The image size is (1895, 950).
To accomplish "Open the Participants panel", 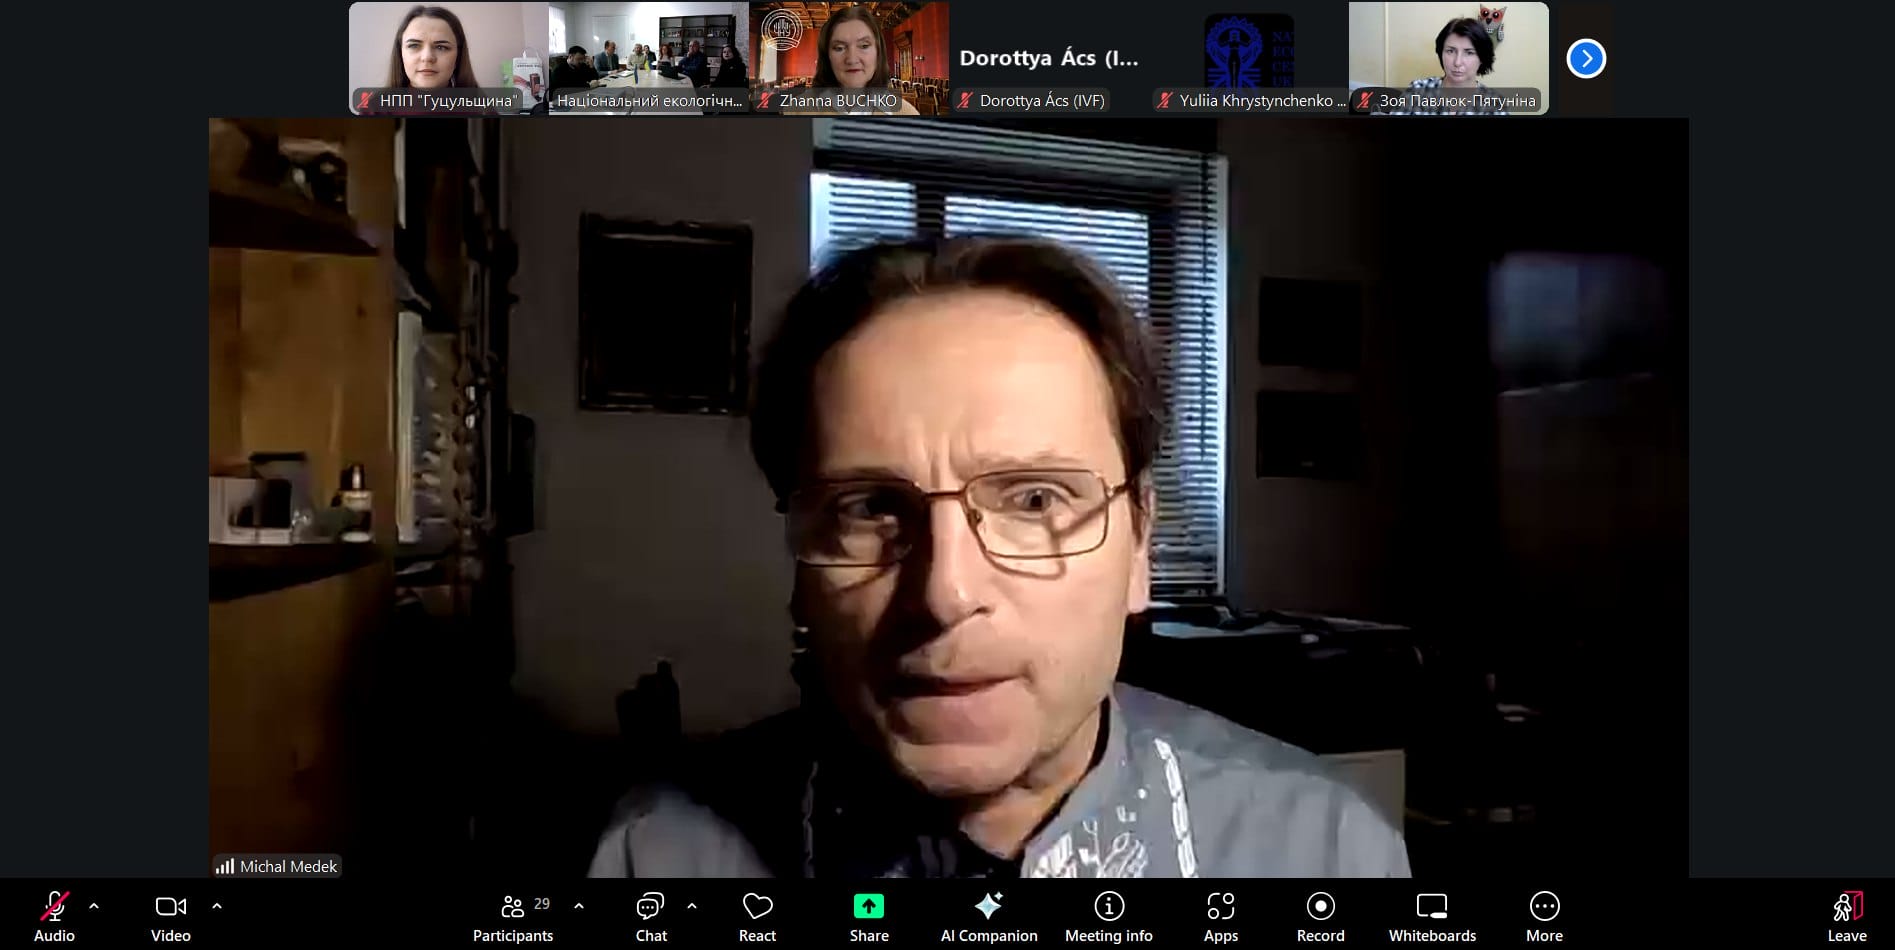I will [513, 916].
